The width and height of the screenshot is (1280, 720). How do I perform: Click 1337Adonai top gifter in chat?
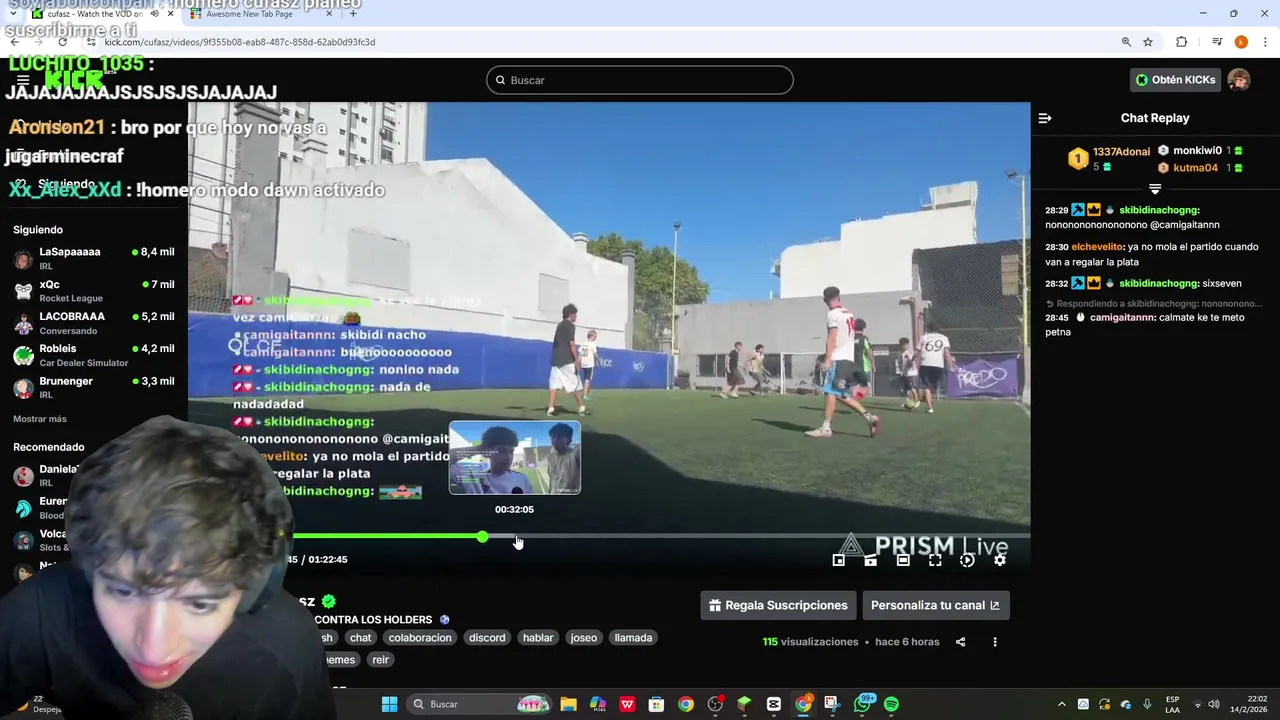[1121, 152]
